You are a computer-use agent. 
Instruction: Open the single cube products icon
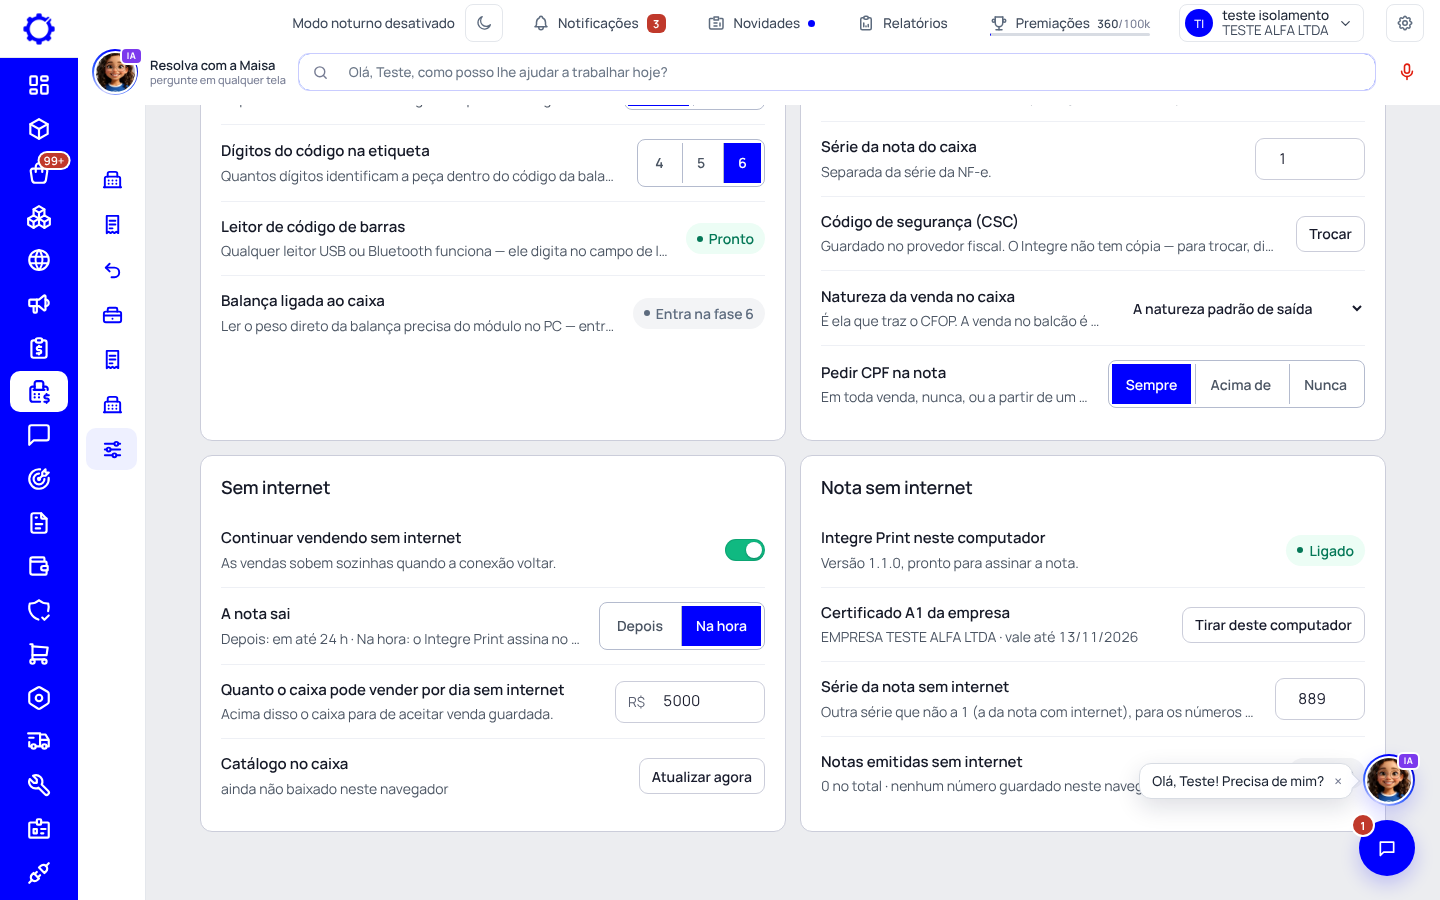39,129
